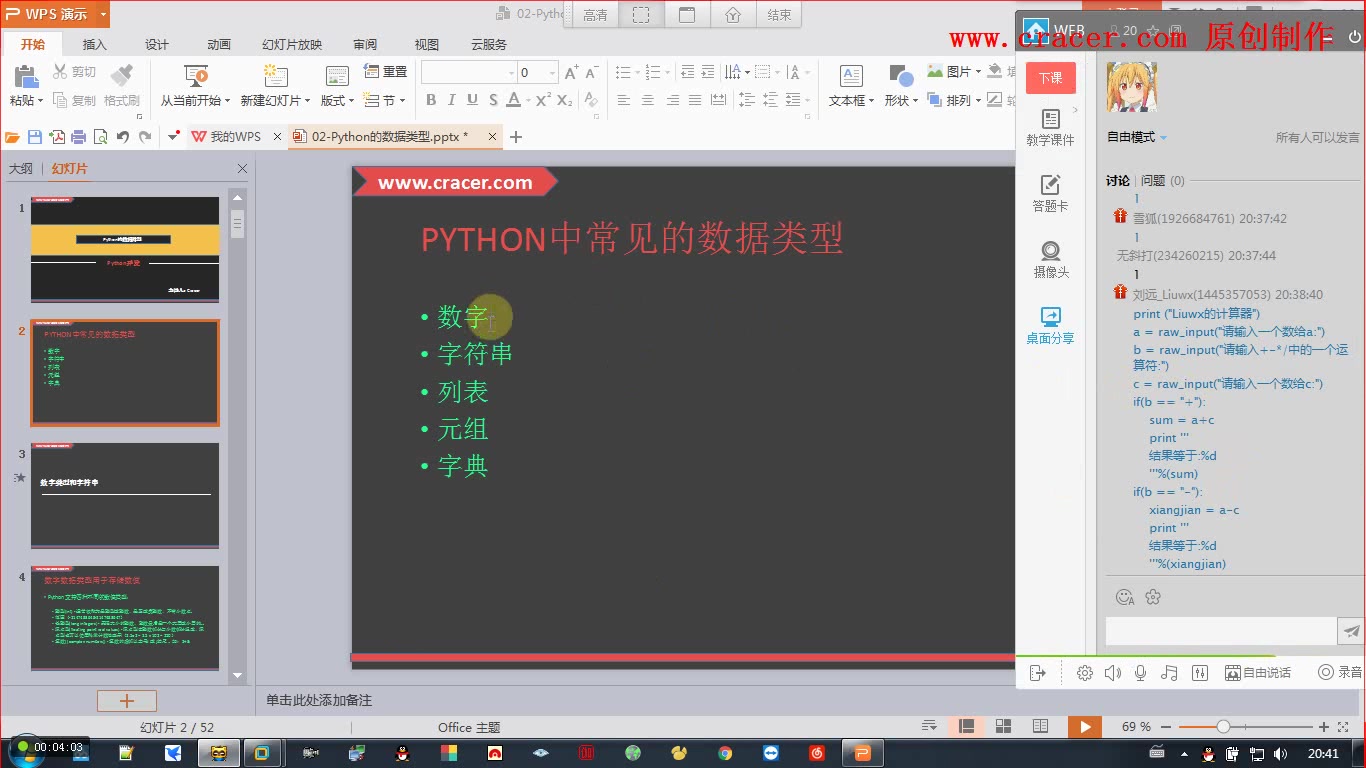
Task: Select slide 3 thumbnail
Action: pyautogui.click(x=125, y=496)
